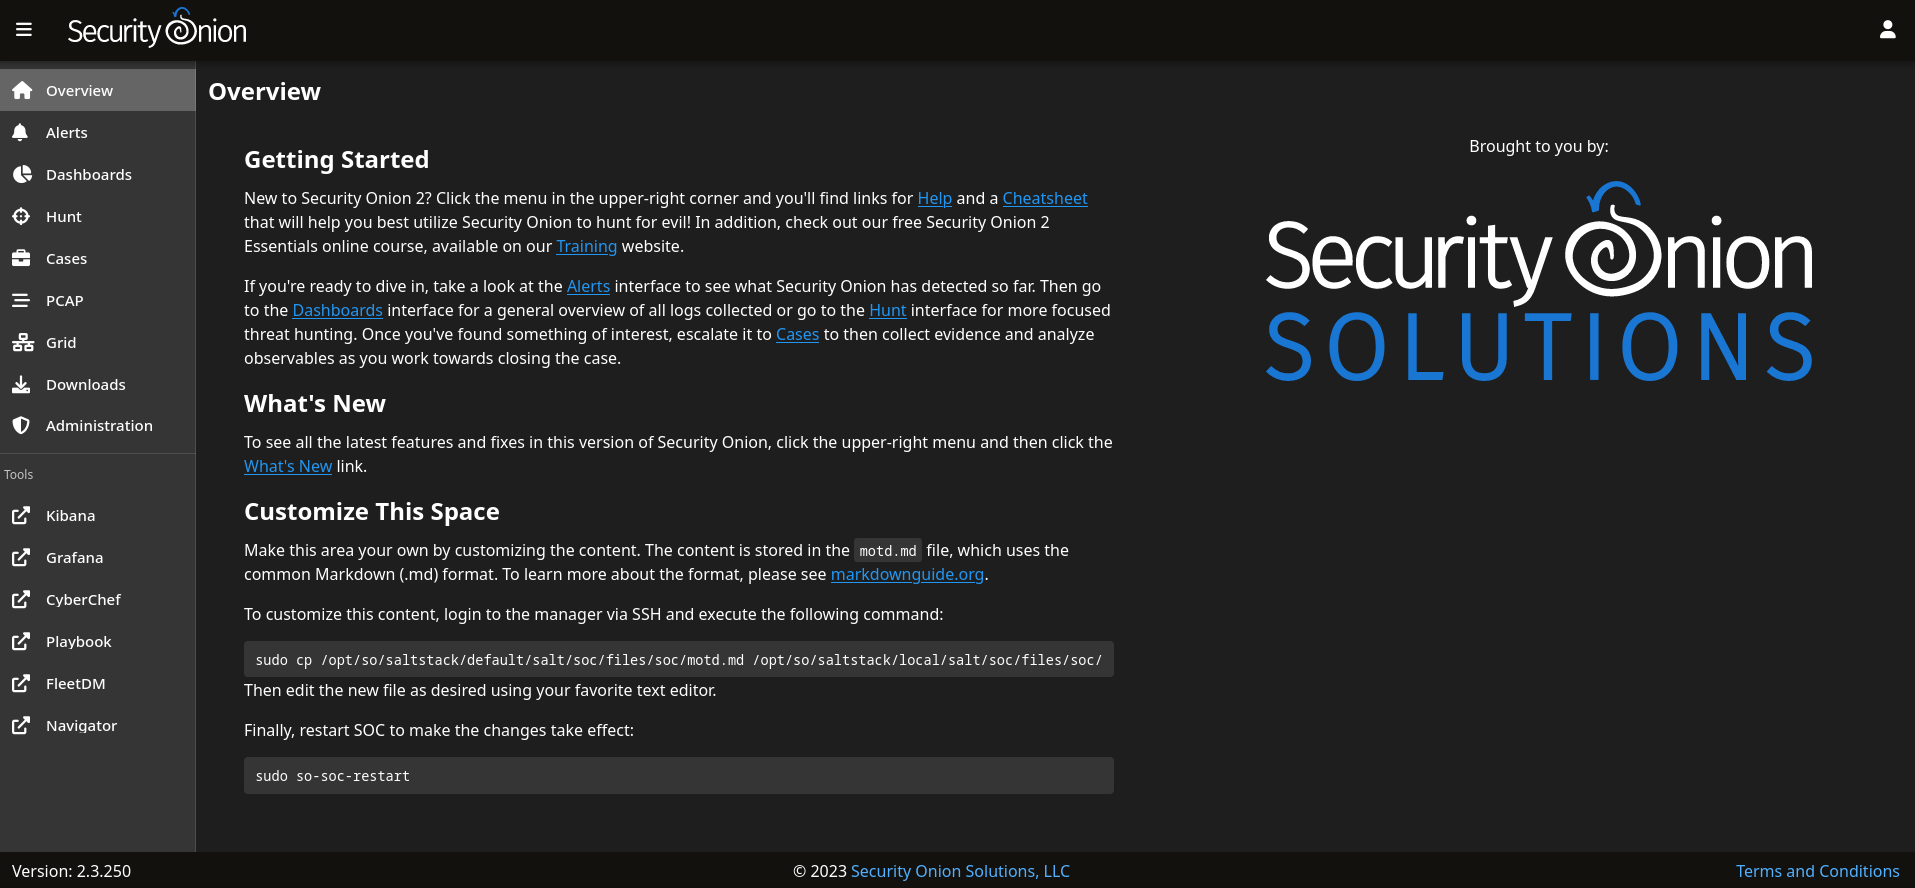Visit the markdownguide.org link
The image size is (1915, 888).
pyautogui.click(x=907, y=574)
